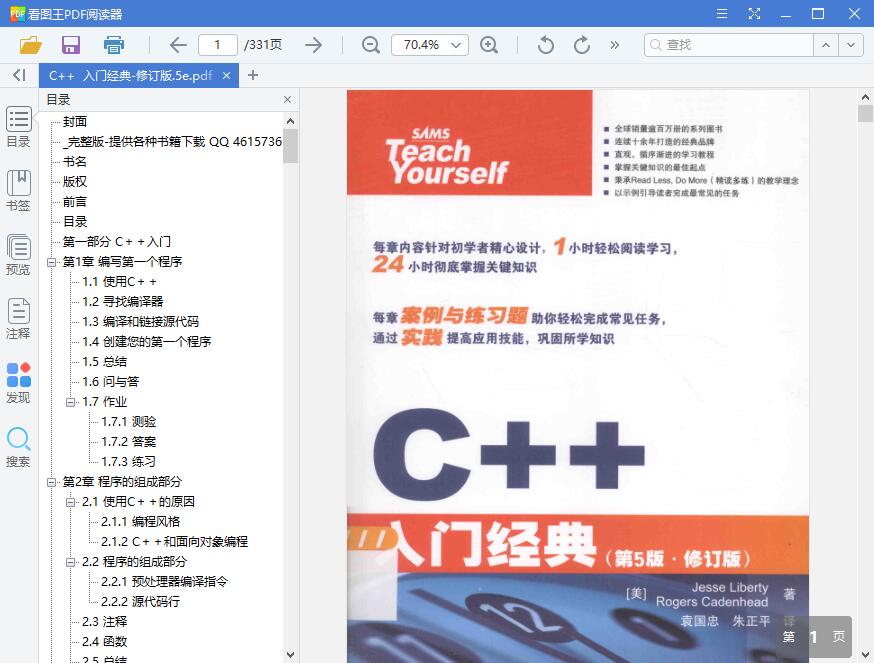Collapse the sidebar with the left arrow
The image size is (874, 663).
(20, 75)
